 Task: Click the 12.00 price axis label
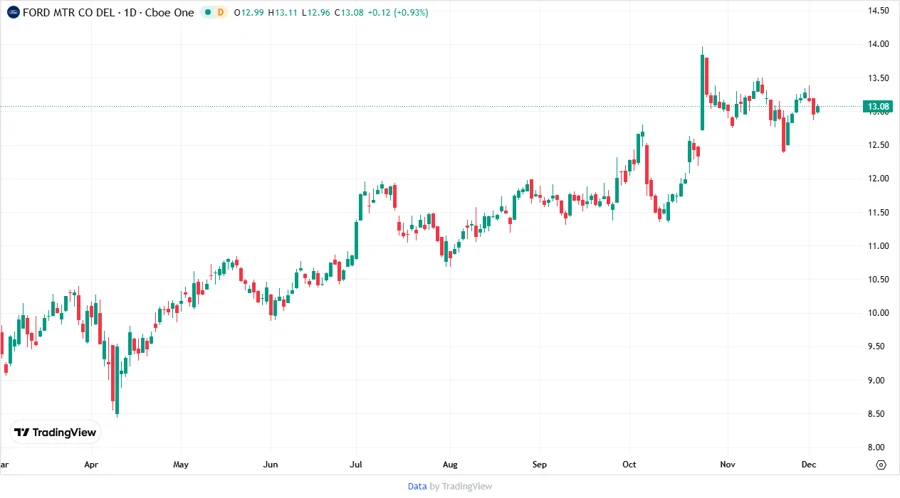pos(878,178)
